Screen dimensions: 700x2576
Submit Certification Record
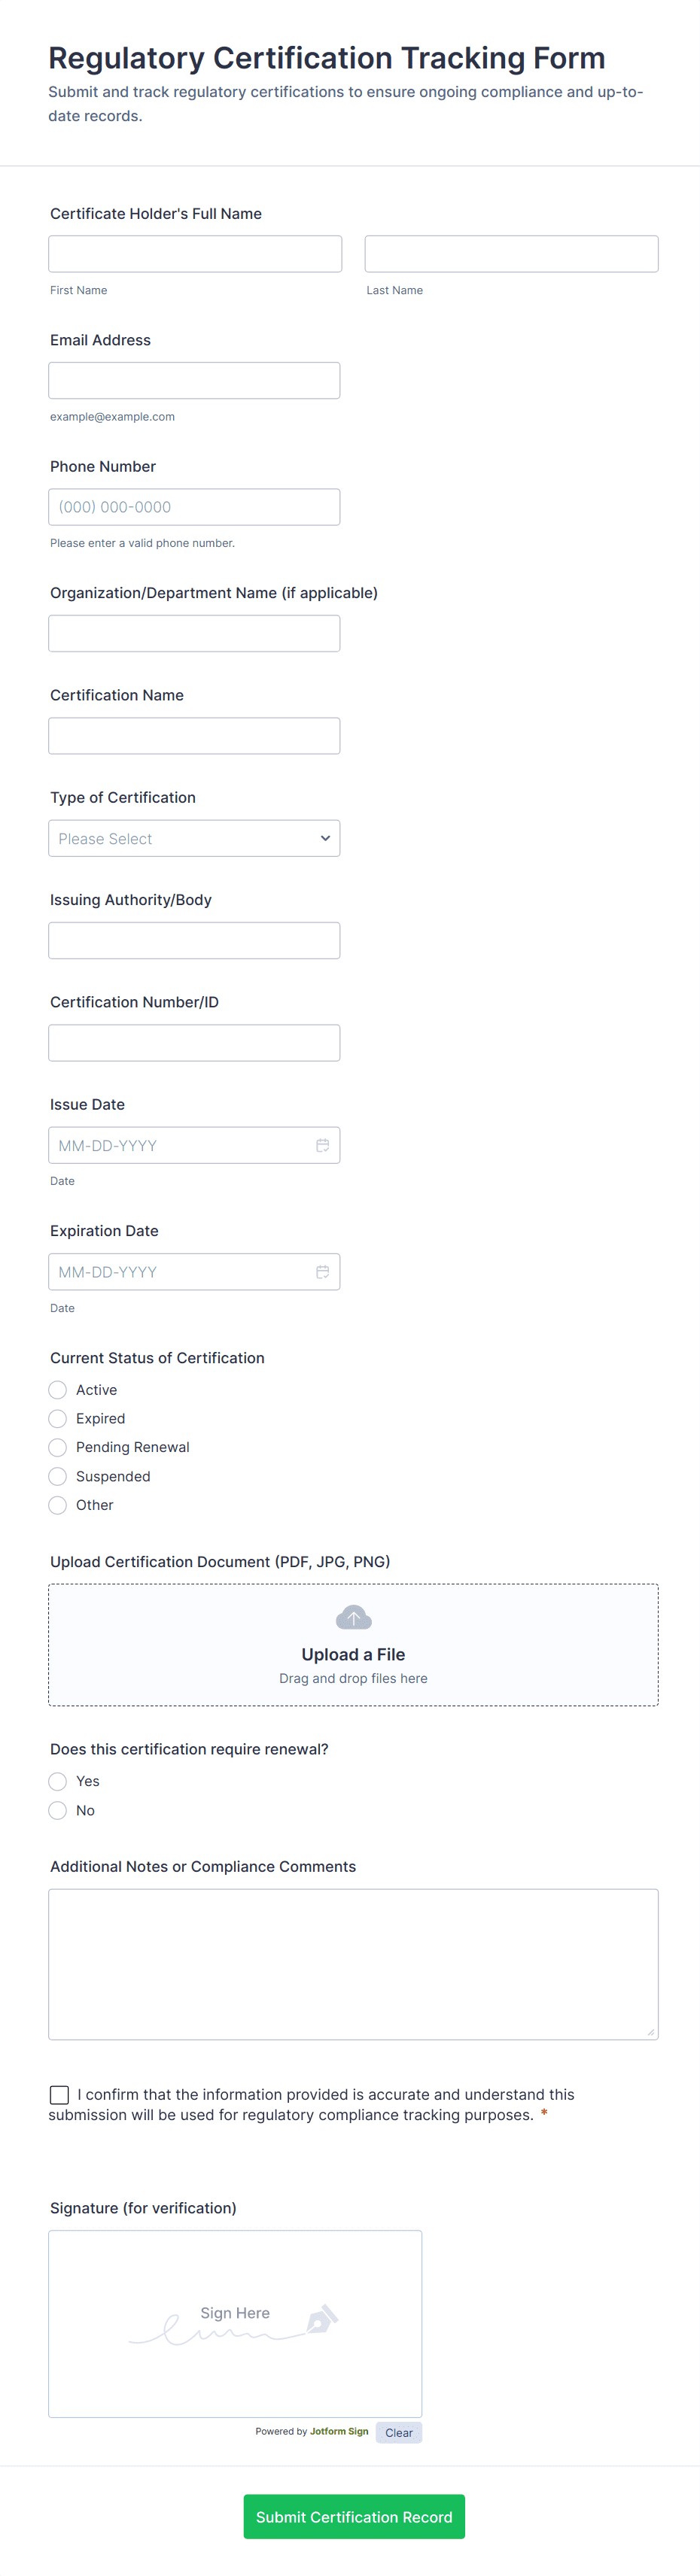coord(354,2516)
